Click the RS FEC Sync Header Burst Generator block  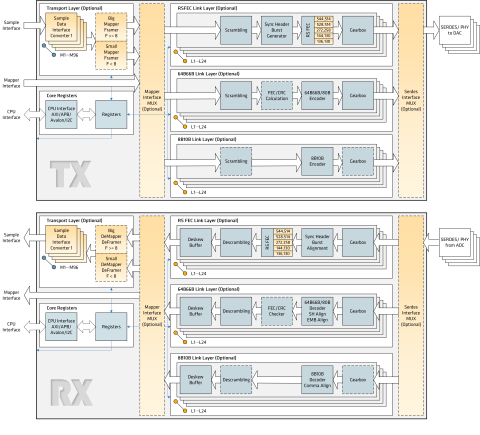[277, 30]
